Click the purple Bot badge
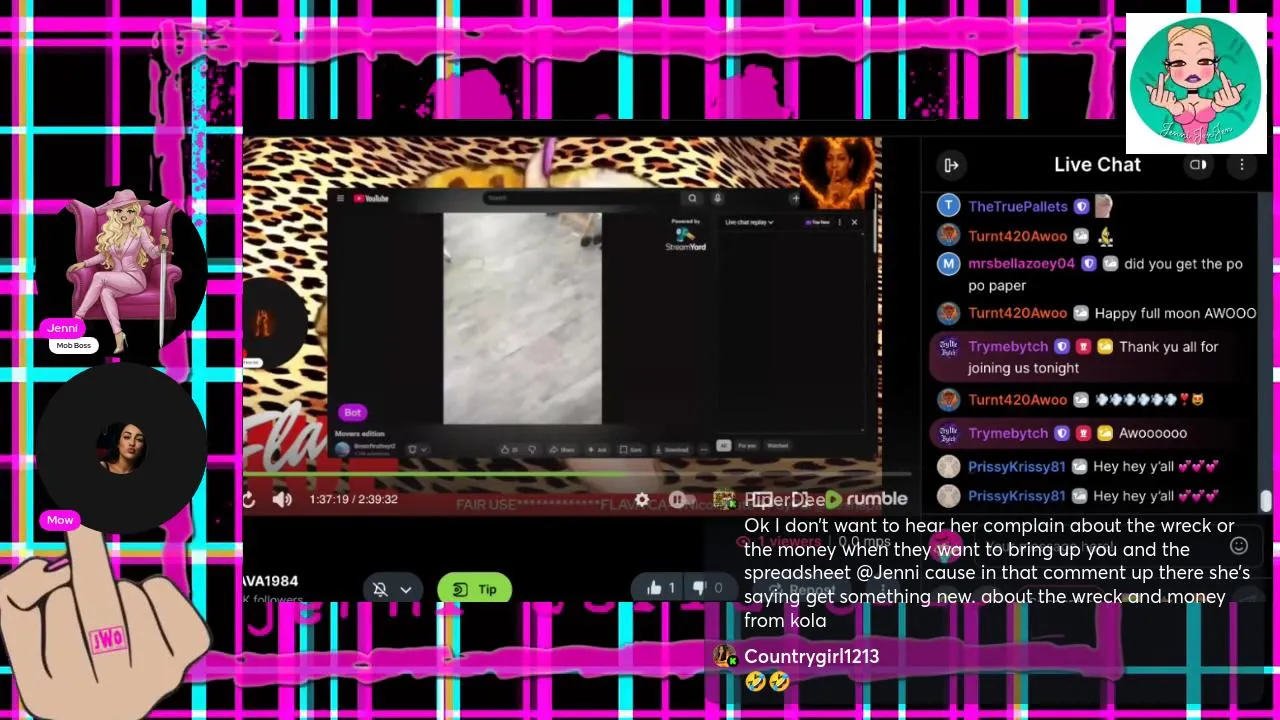The image size is (1280, 720). coord(352,412)
